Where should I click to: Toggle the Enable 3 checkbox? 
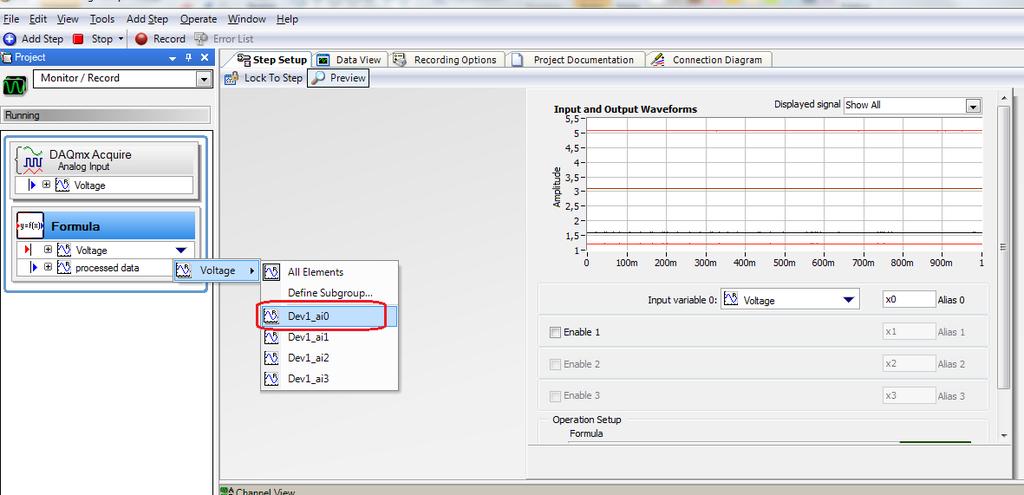[x=555, y=396]
